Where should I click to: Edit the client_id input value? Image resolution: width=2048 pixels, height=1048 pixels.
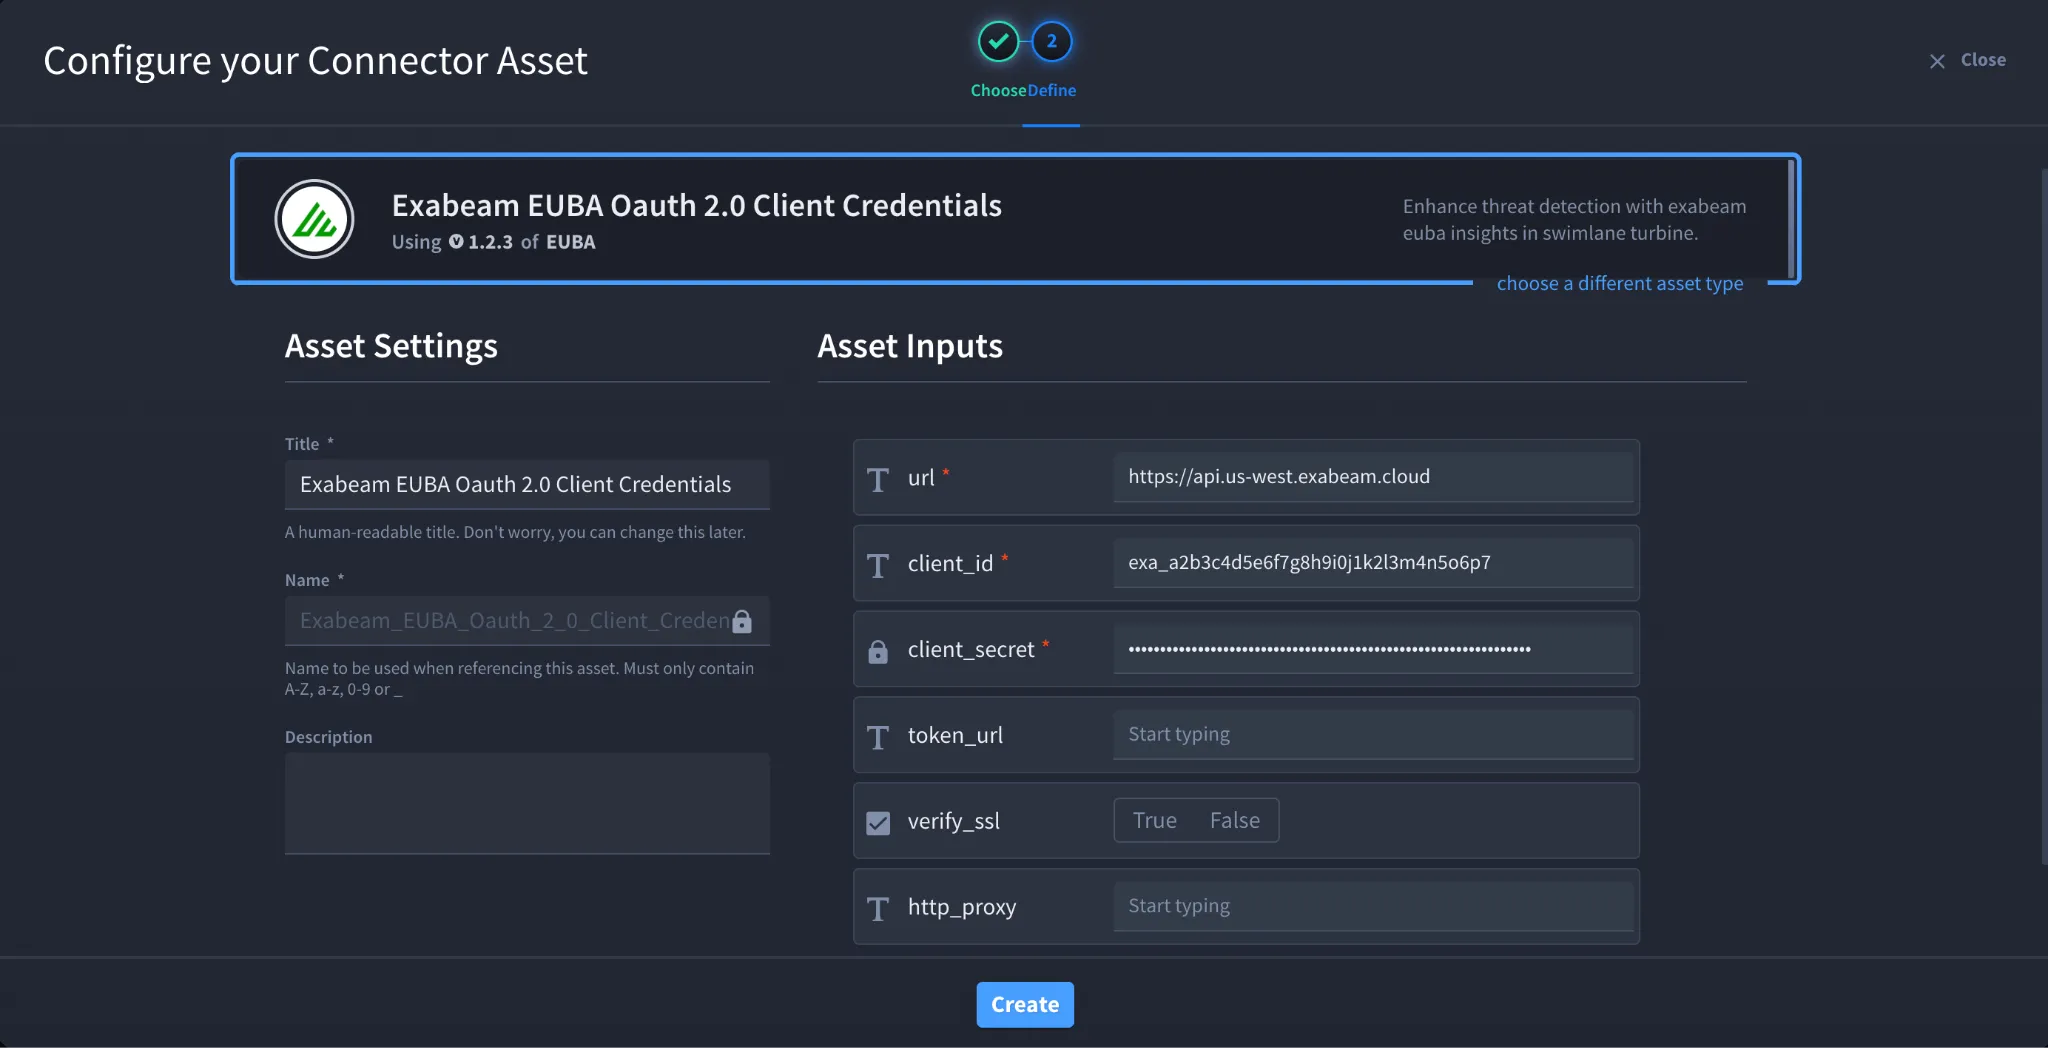click(1373, 563)
